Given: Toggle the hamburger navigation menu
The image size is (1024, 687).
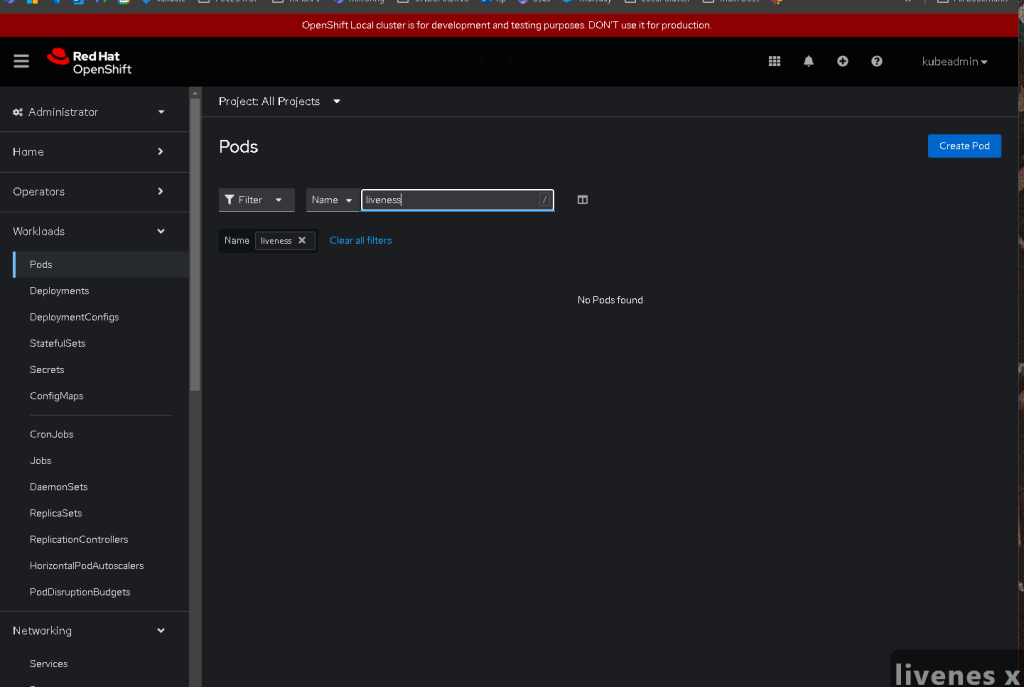Looking at the screenshot, I should point(21,61).
